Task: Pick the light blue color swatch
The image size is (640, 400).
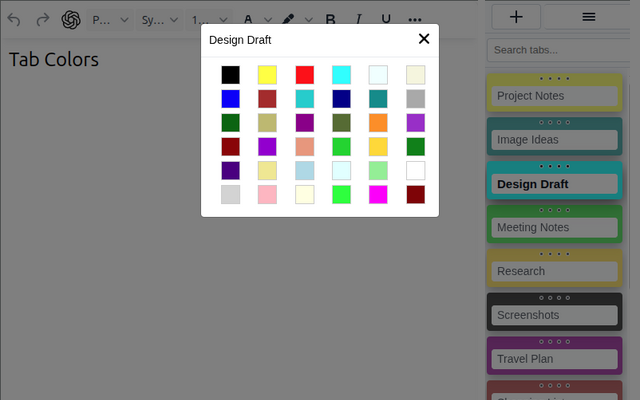Action: [305, 171]
